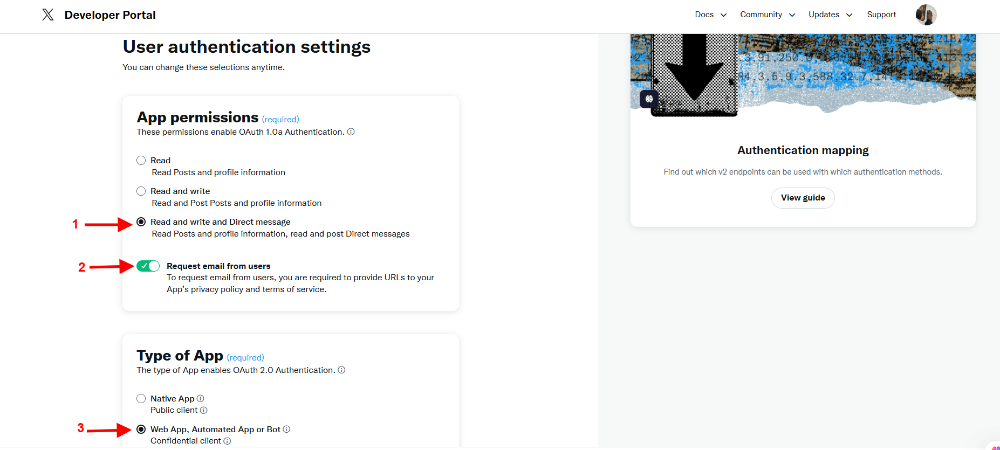
Task: Open the Support menu item
Action: pos(881,15)
